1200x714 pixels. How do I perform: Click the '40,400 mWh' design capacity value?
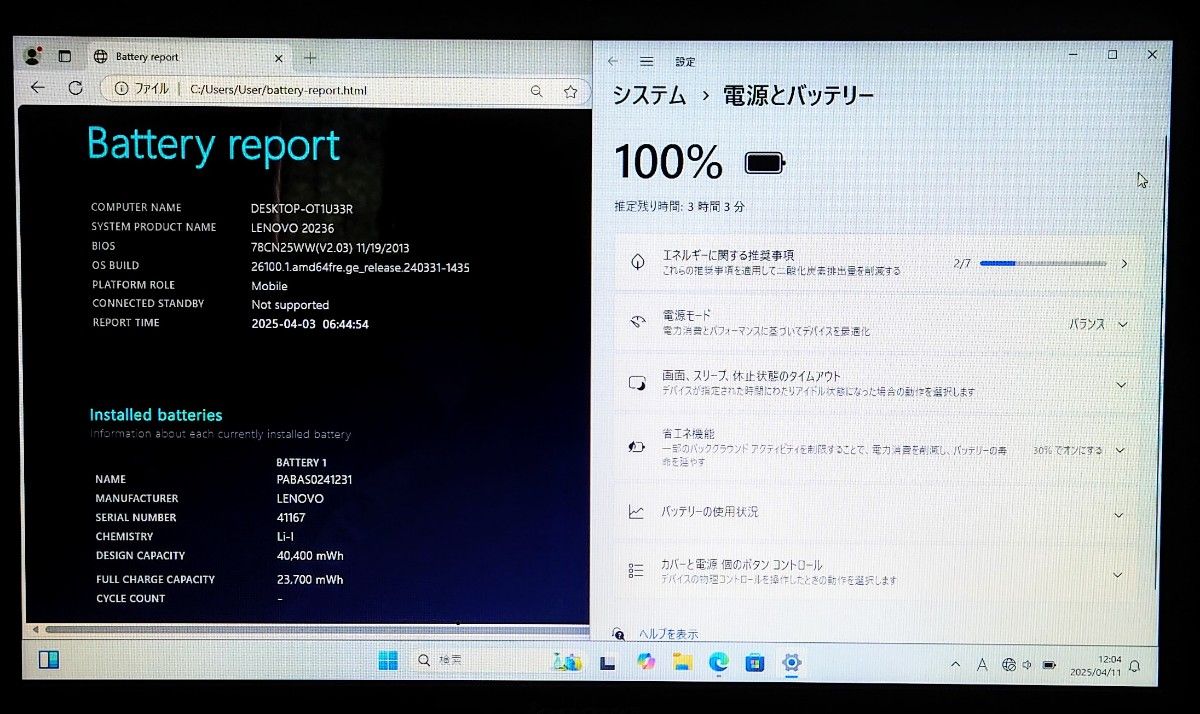310,556
